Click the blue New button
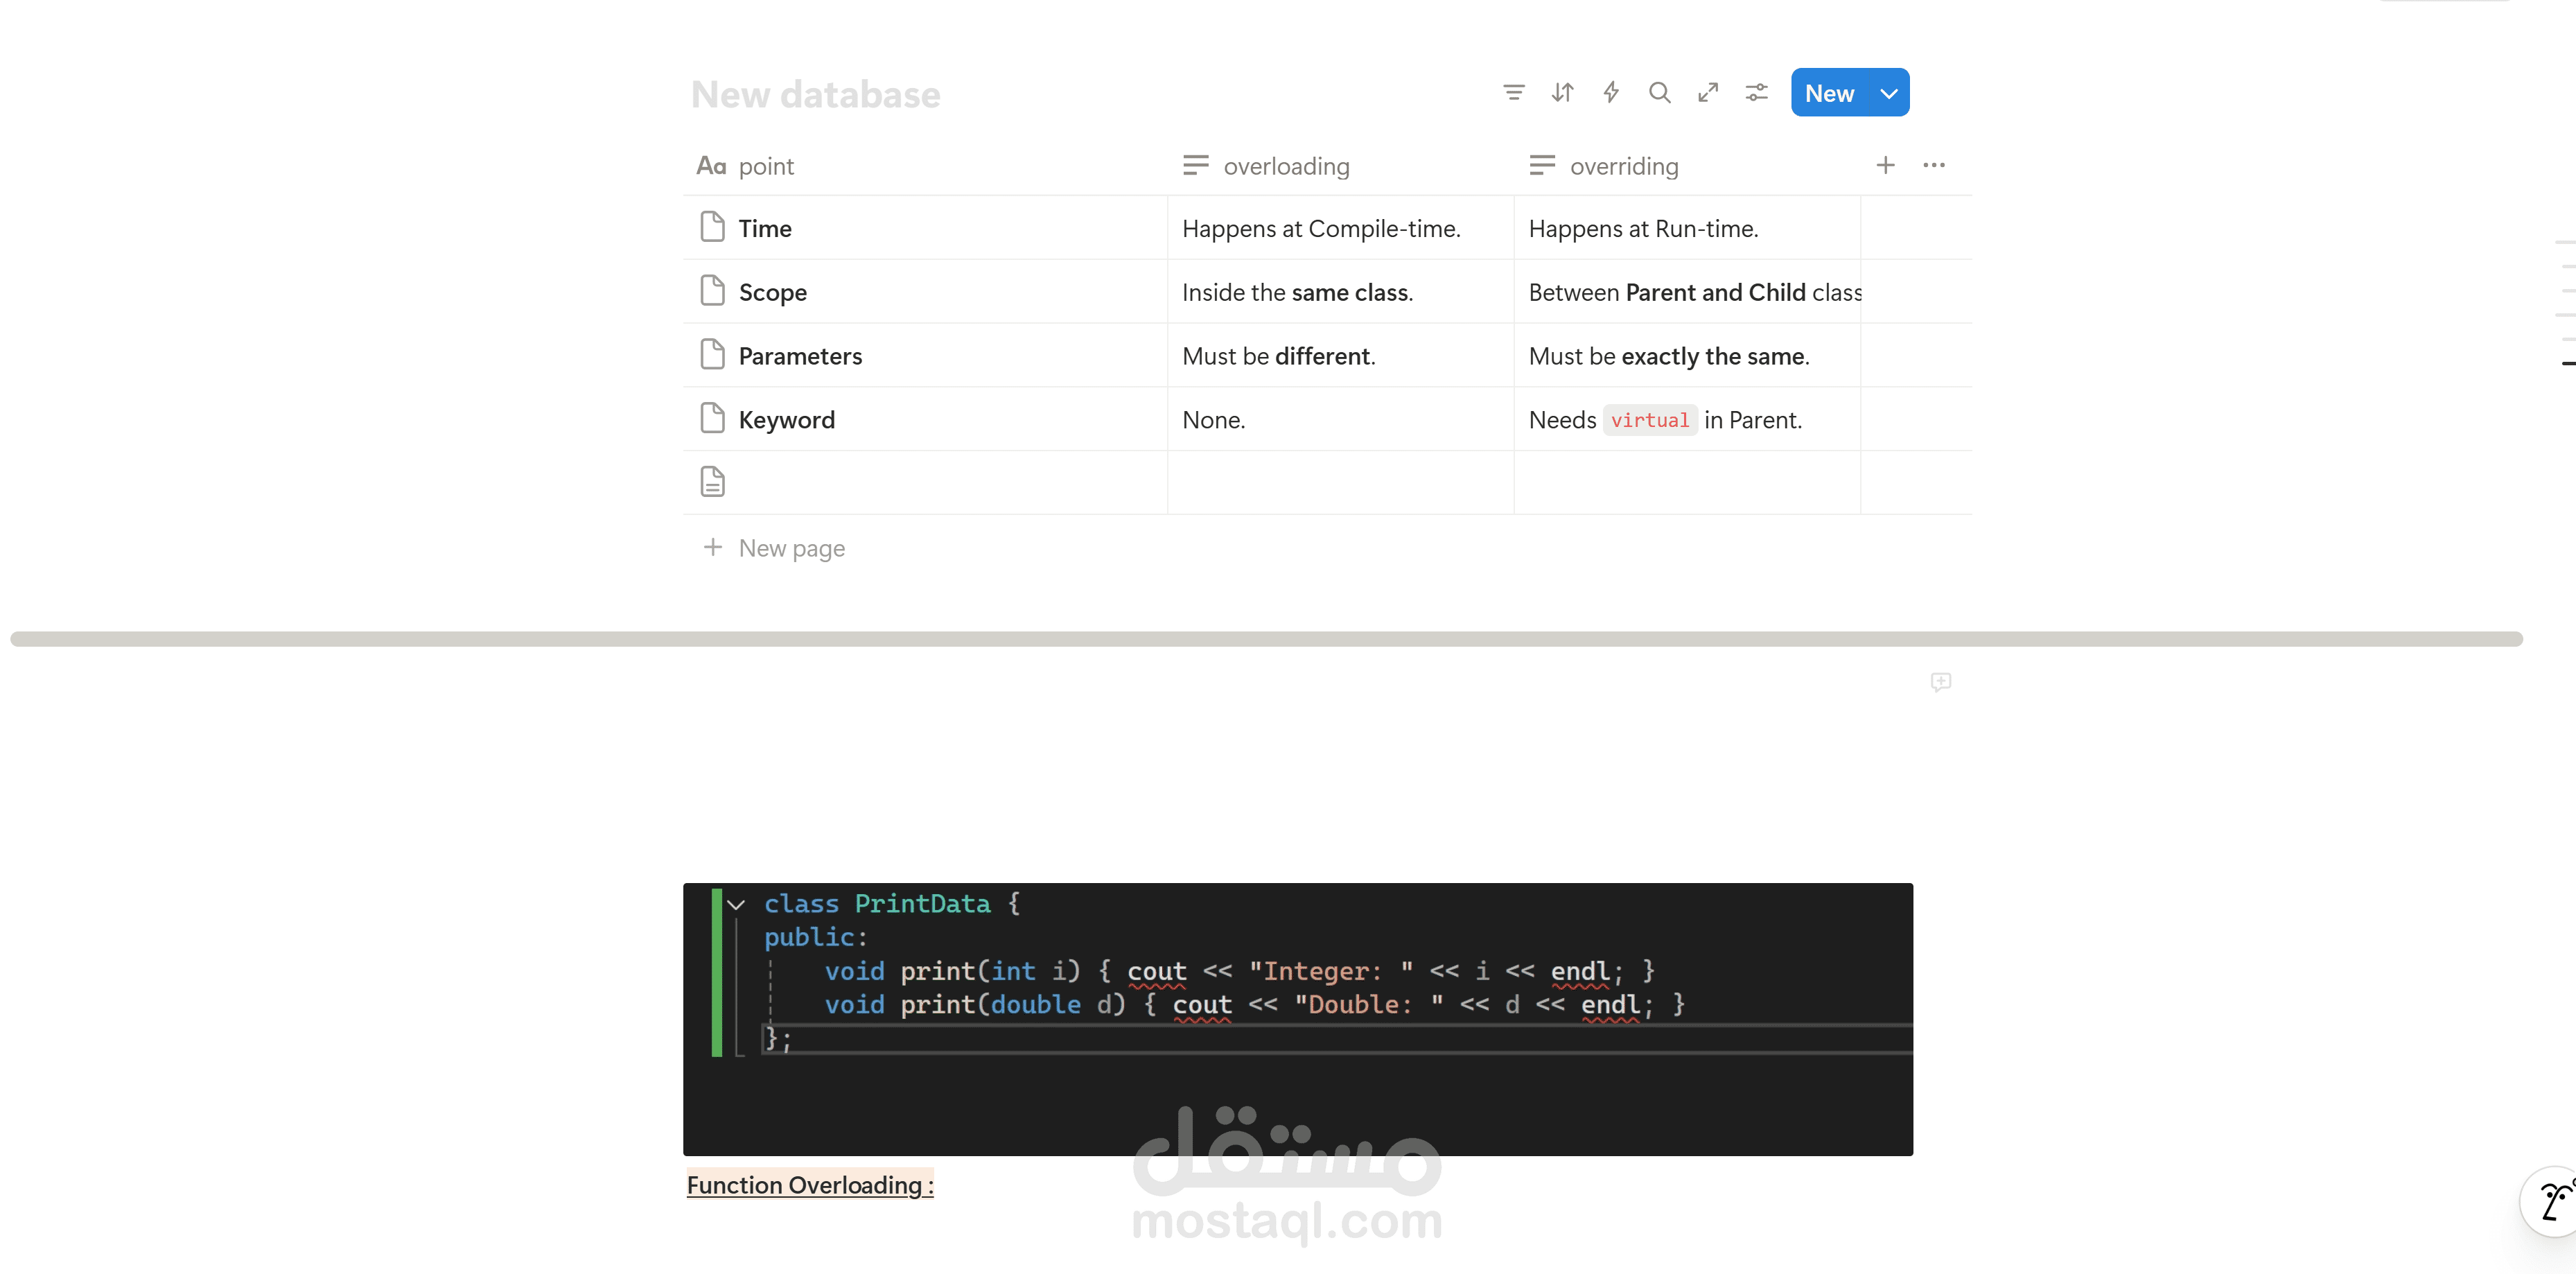Image resolution: width=2576 pixels, height=1274 pixels. pyautogui.click(x=1829, y=93)
